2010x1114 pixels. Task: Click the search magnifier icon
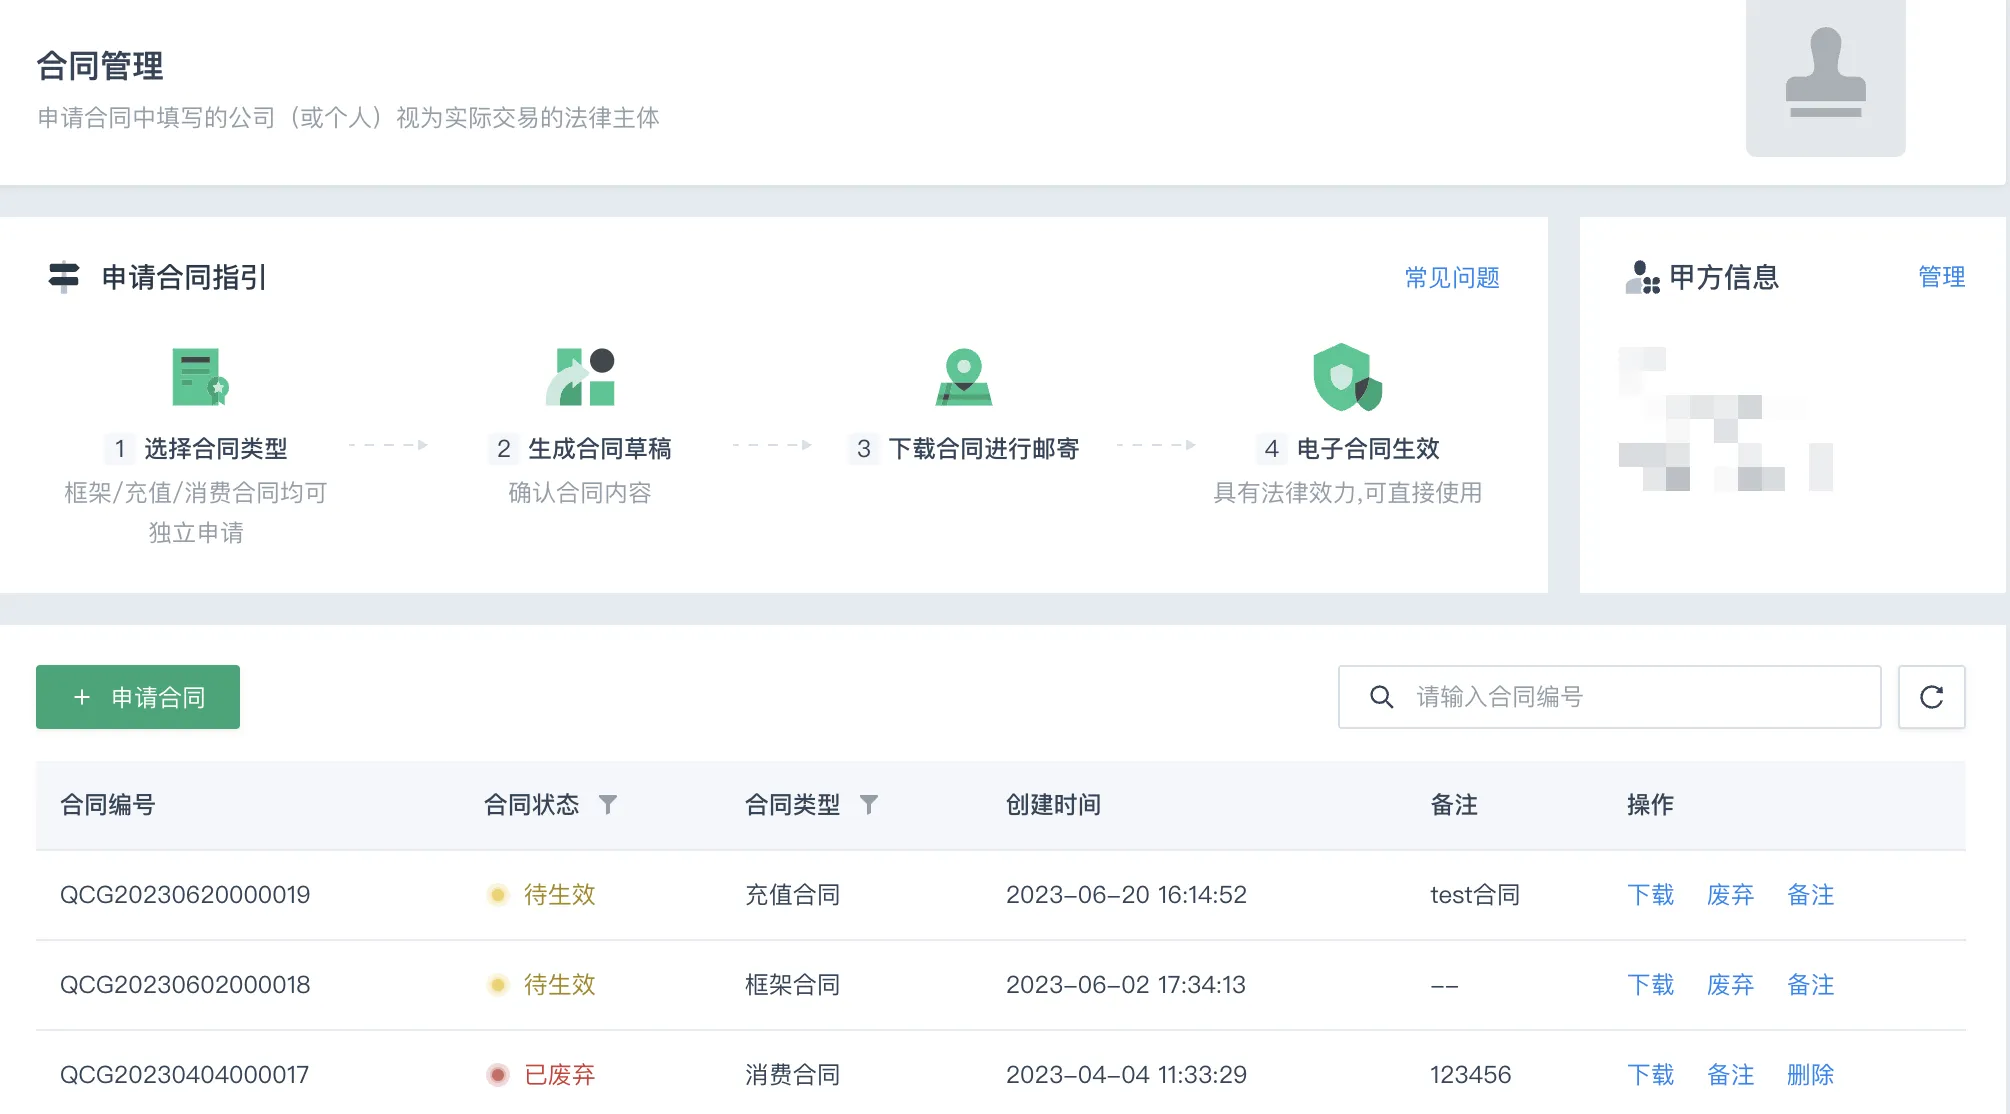[1381, 697]
